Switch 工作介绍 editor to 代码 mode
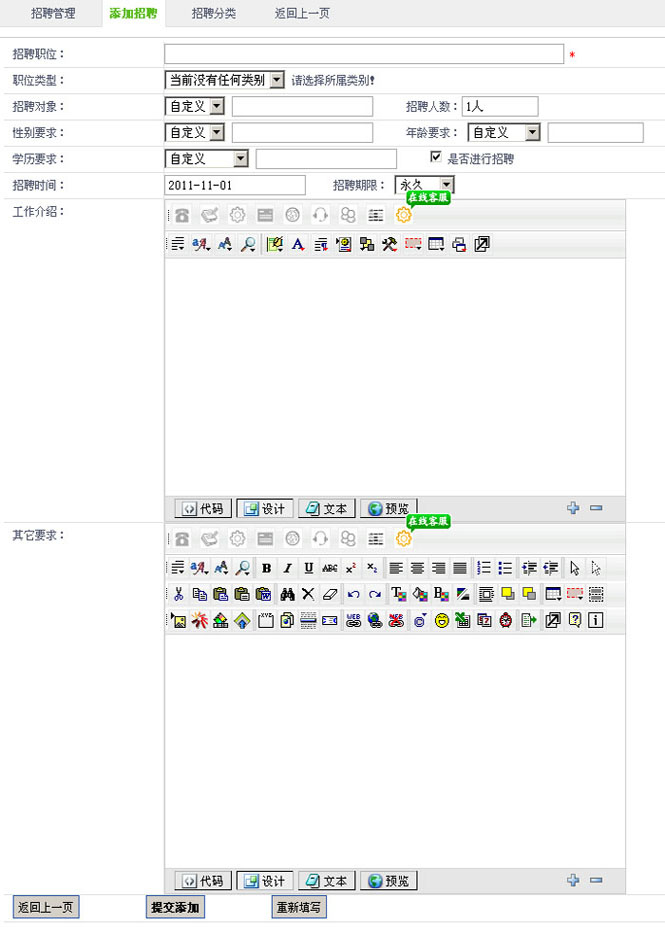 pos(200,508)
